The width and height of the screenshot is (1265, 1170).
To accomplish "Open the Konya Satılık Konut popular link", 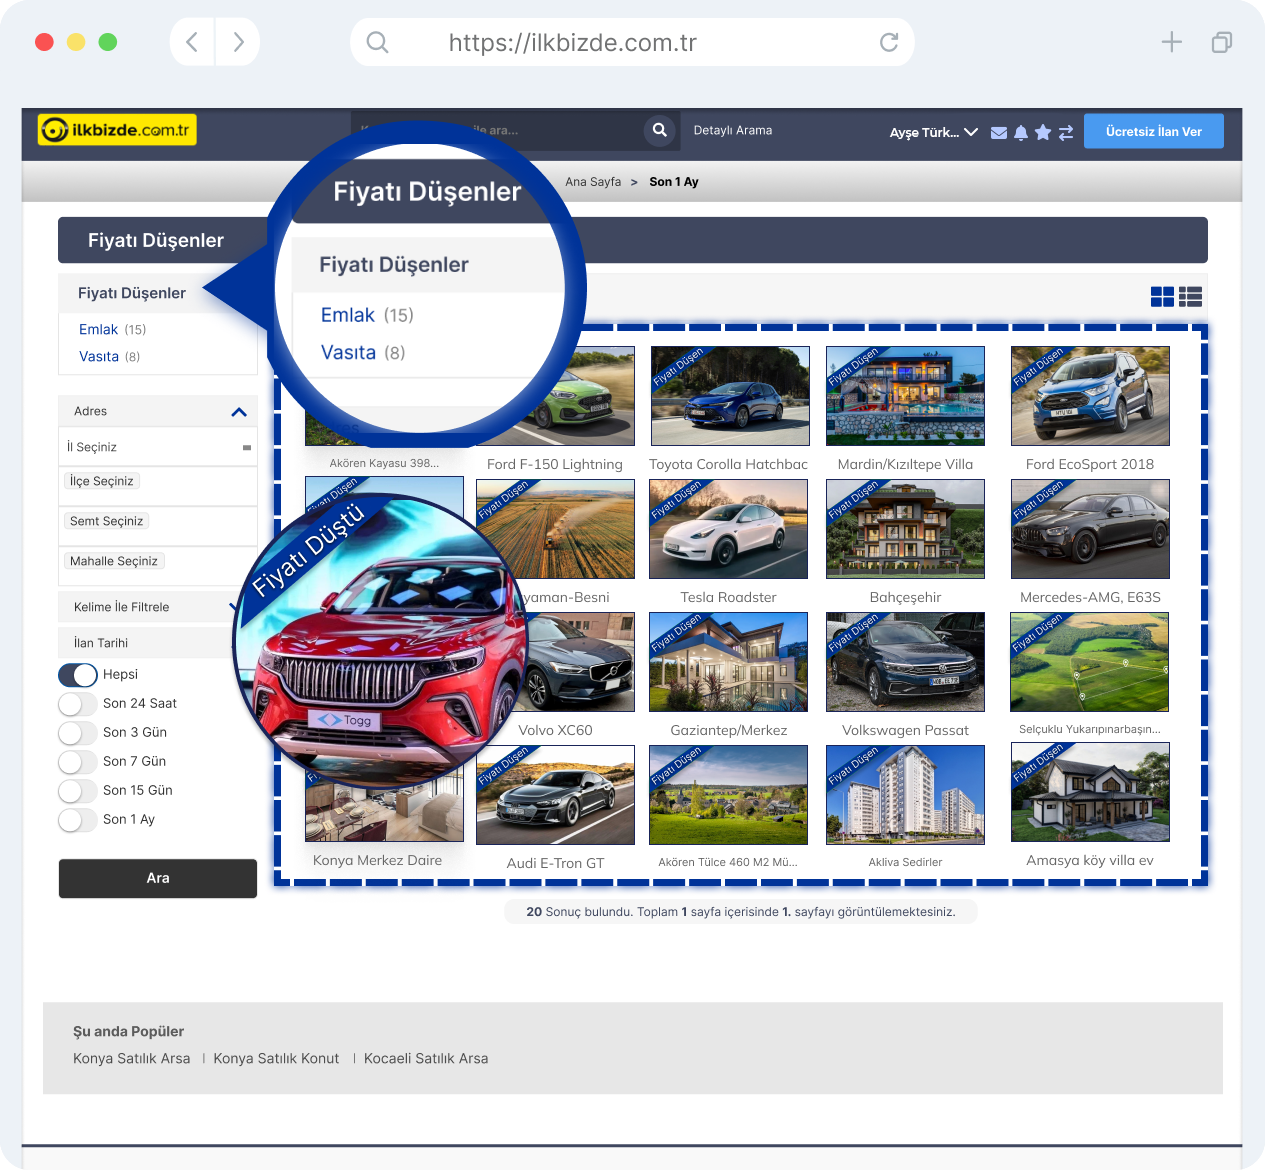I will point(276,1058).
